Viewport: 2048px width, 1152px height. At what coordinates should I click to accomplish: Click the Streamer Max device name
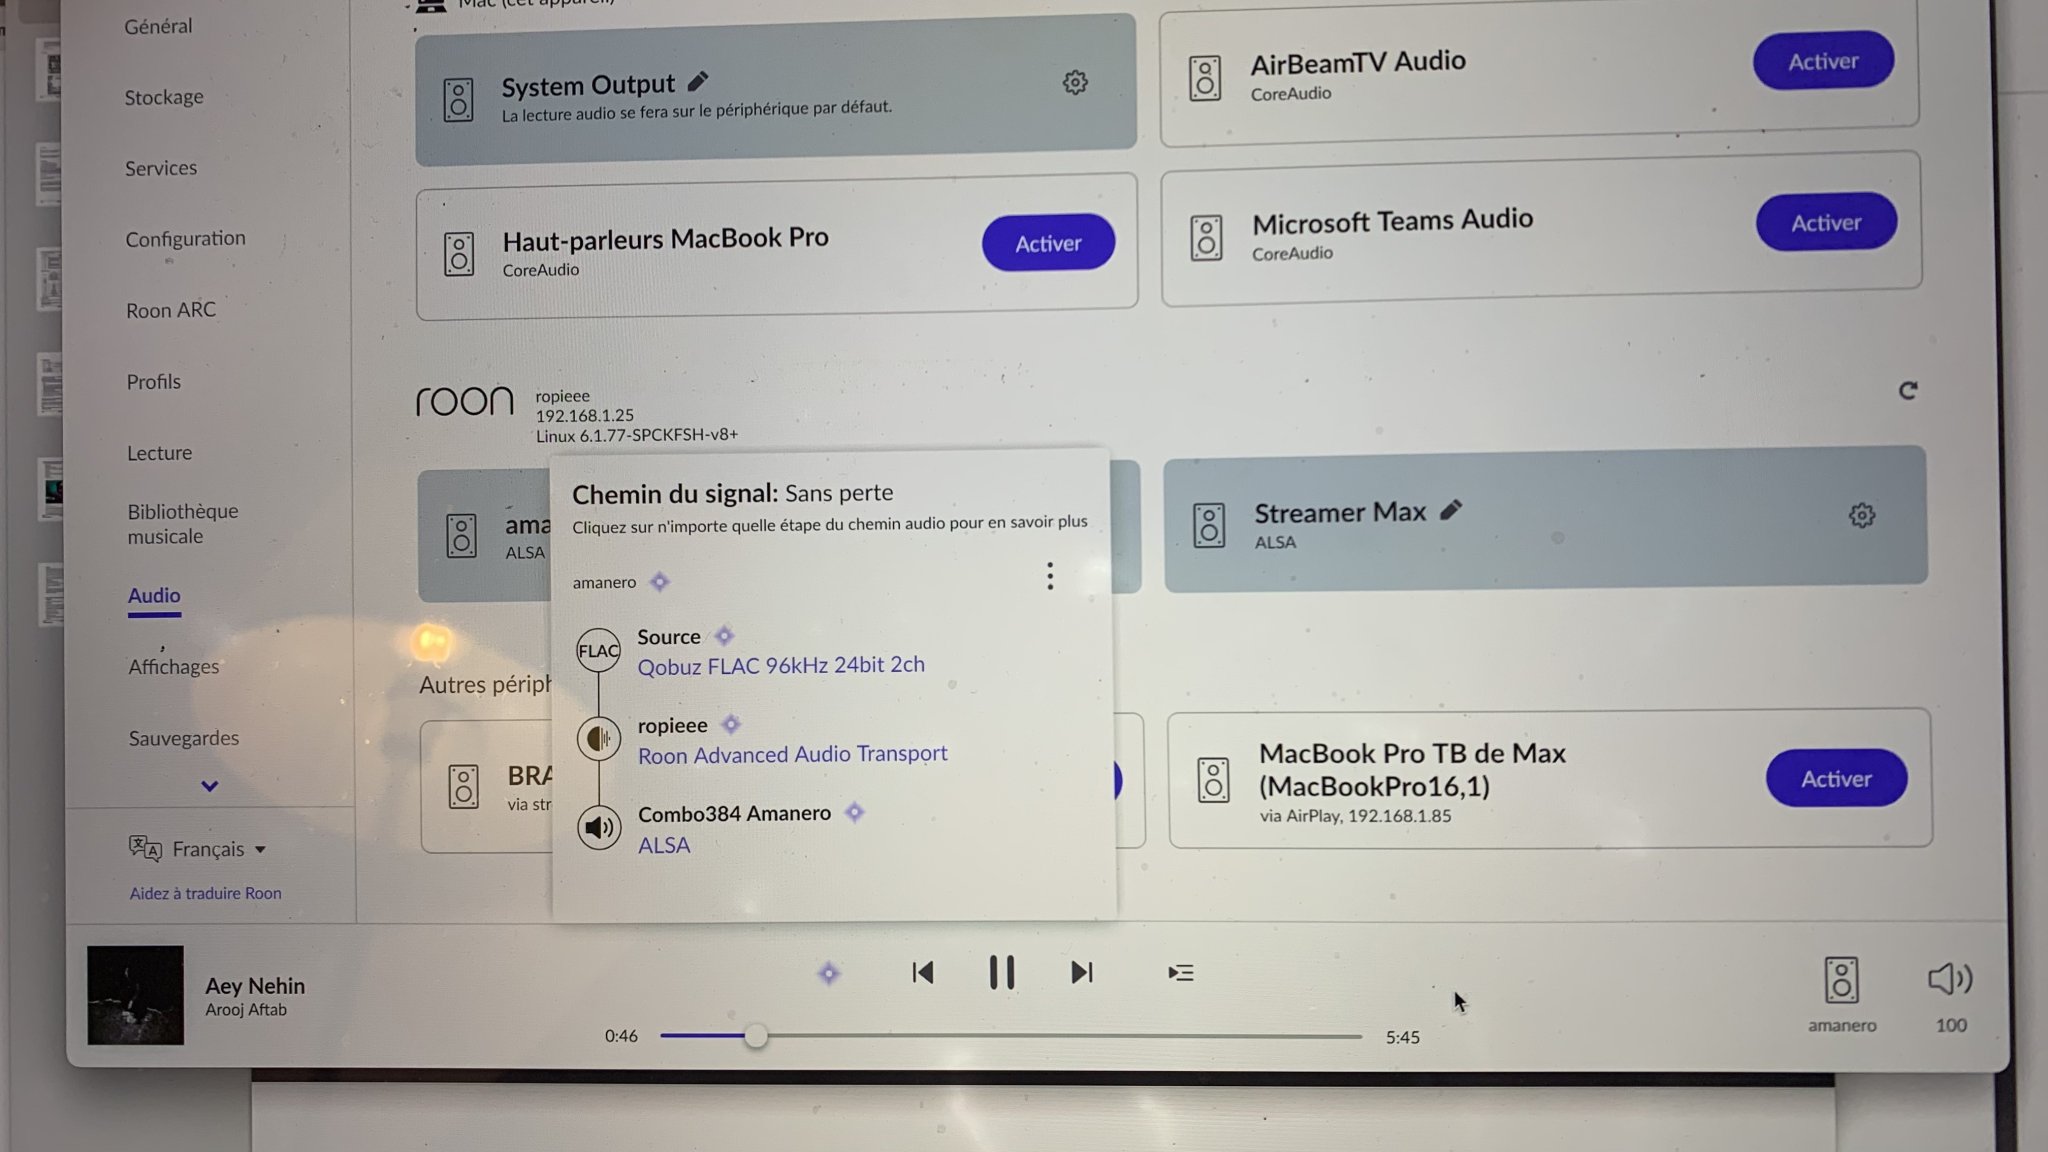(1340, 512)
